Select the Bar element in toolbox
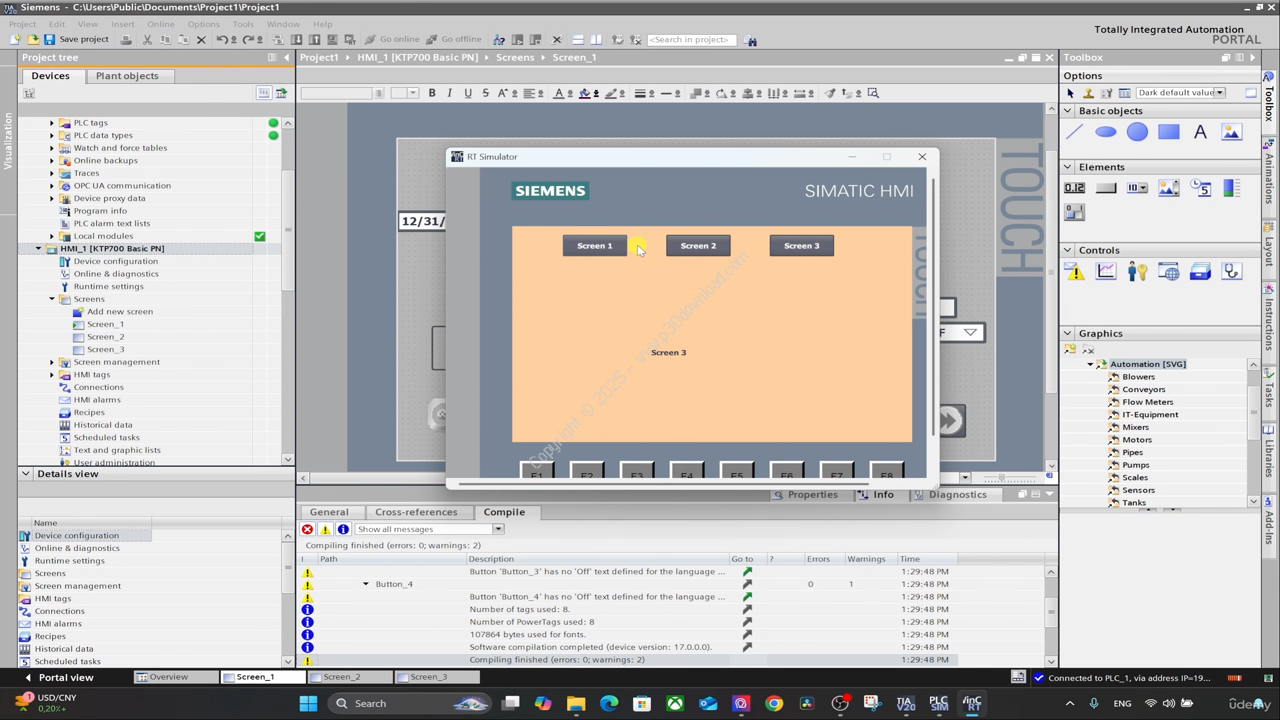This screenshot has width=1280, height=720. [x=1231, y=188]
